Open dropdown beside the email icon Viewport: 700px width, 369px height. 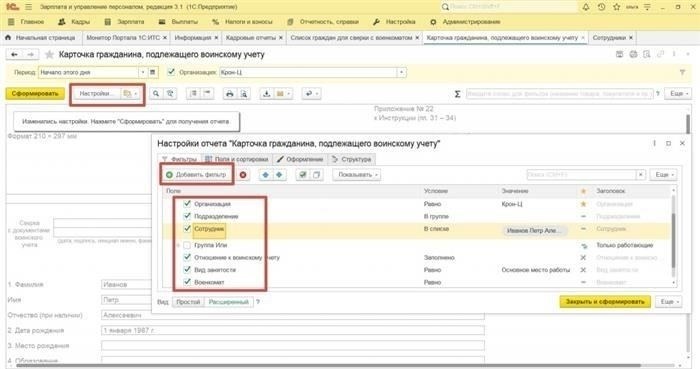click(288, 94)
